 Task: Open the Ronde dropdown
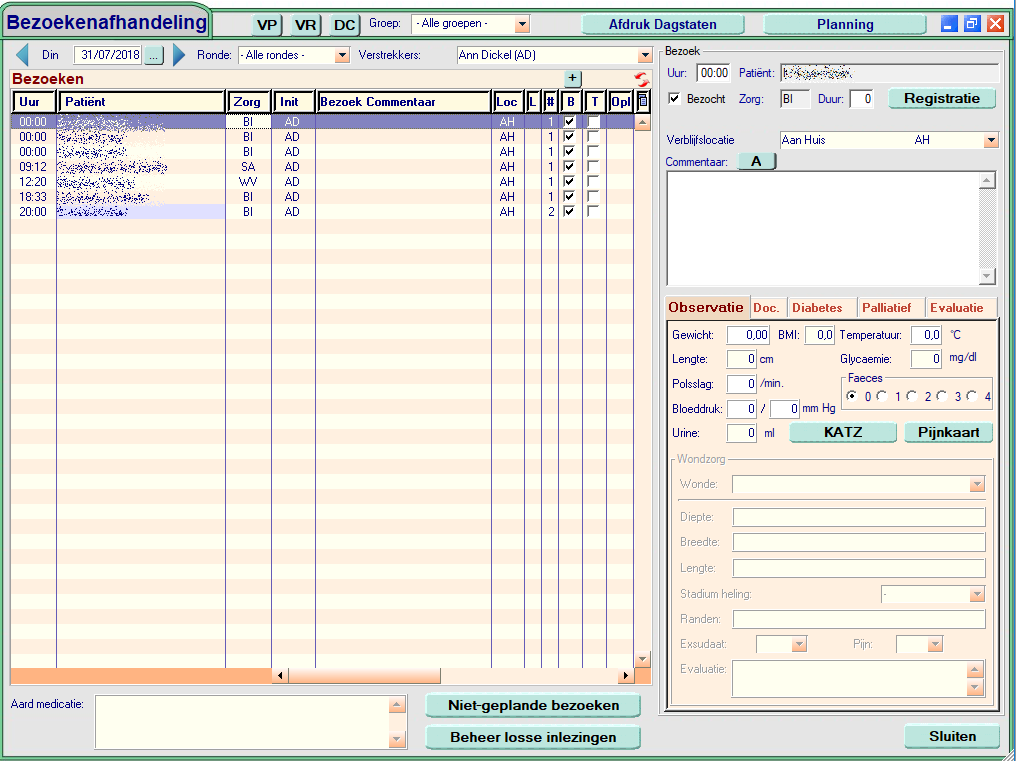tap(342, 56)
